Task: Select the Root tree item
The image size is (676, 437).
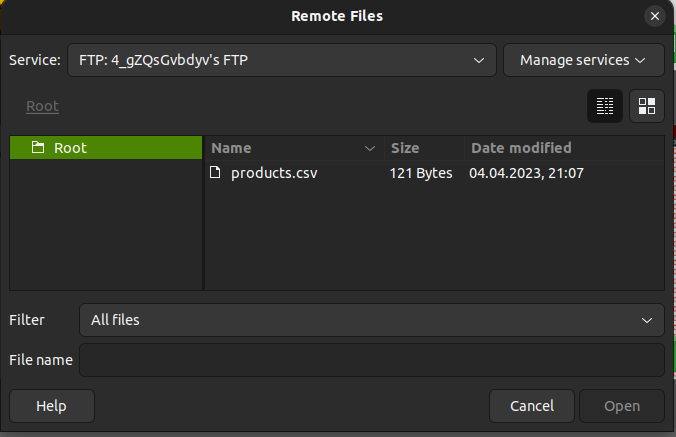Action: click(x=106, y=148)
